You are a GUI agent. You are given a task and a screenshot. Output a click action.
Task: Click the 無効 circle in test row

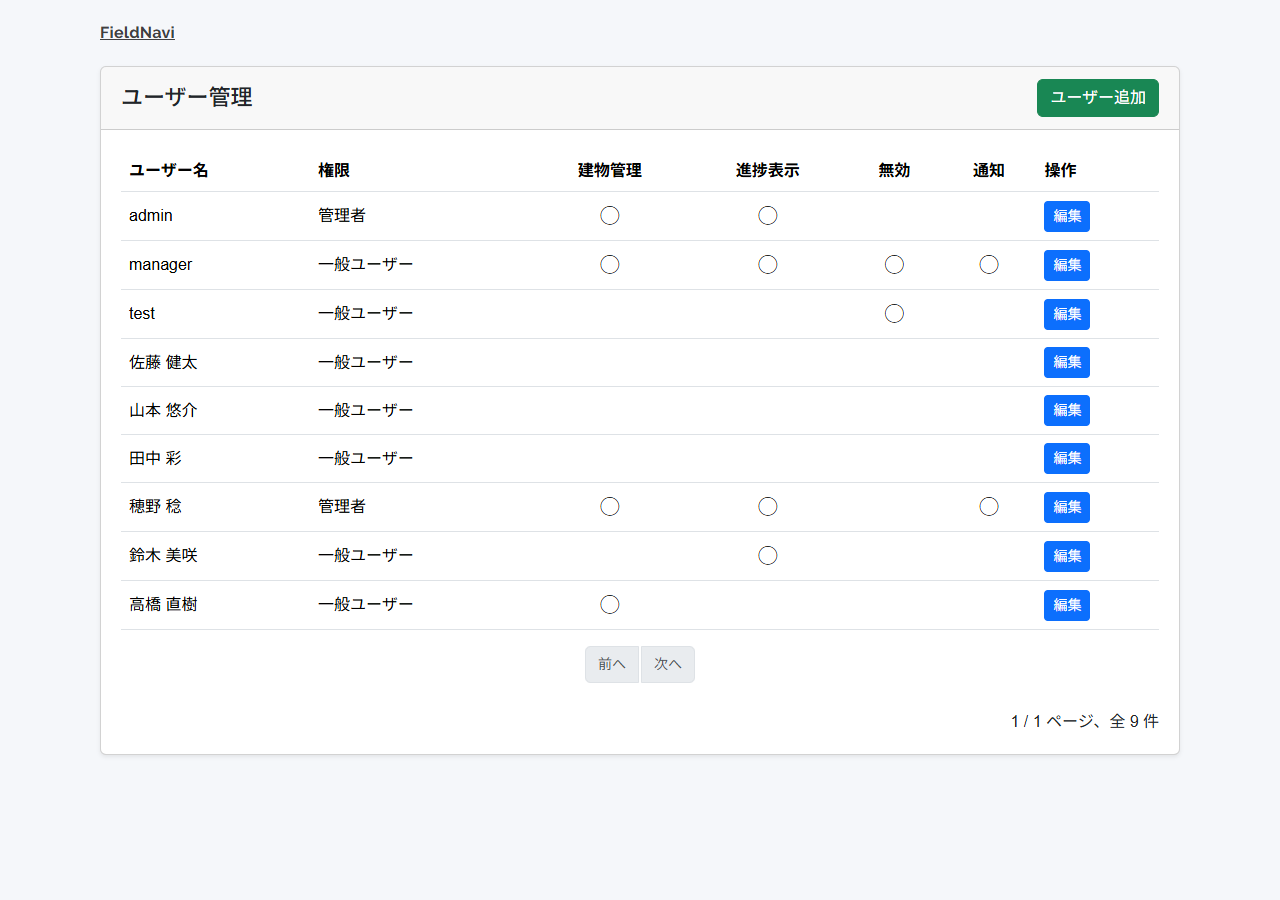895,313
